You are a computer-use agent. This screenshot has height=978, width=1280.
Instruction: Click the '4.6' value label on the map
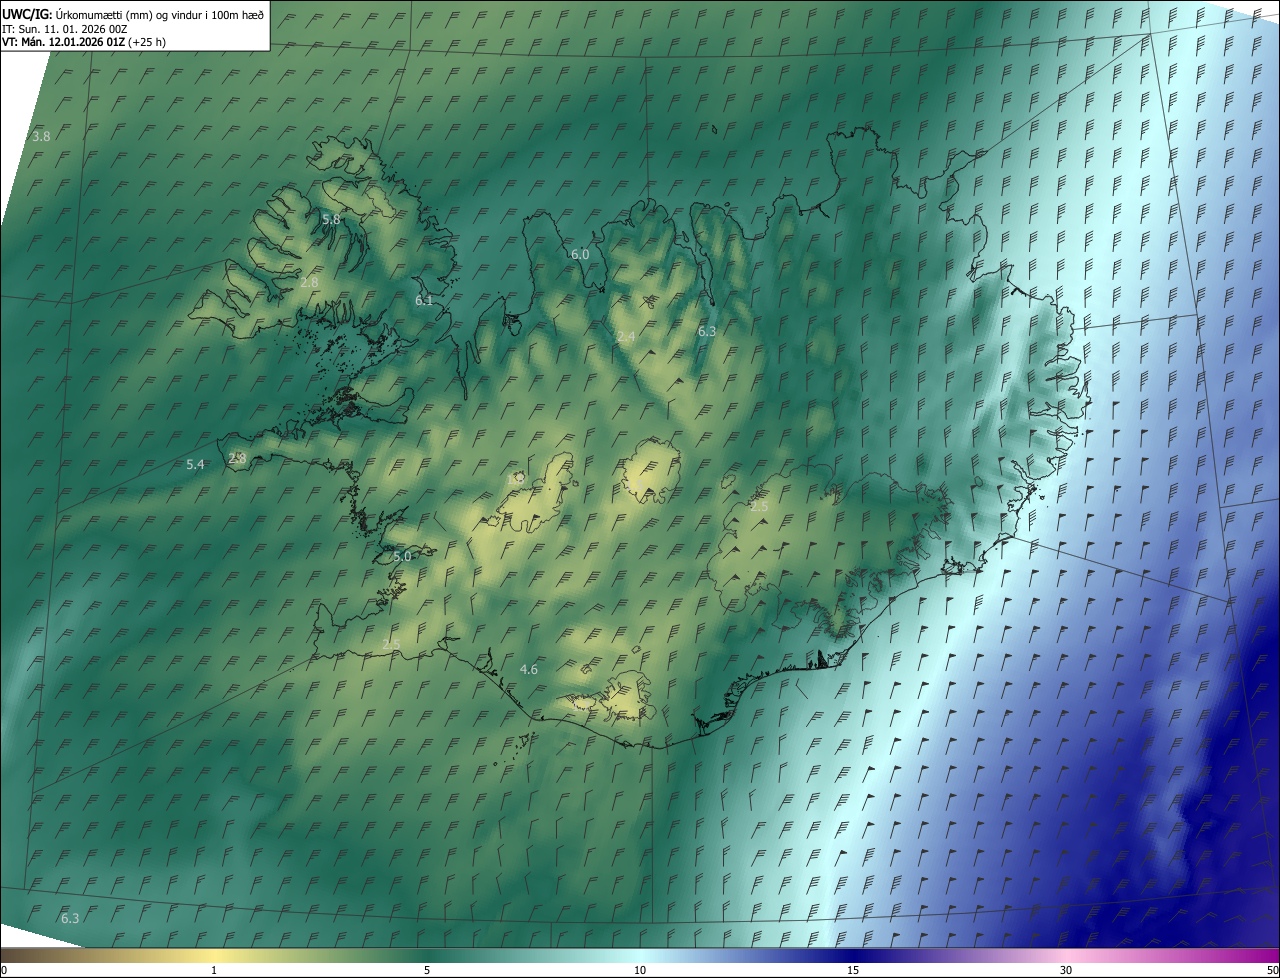pyautogui.click(x=530, y=670)
